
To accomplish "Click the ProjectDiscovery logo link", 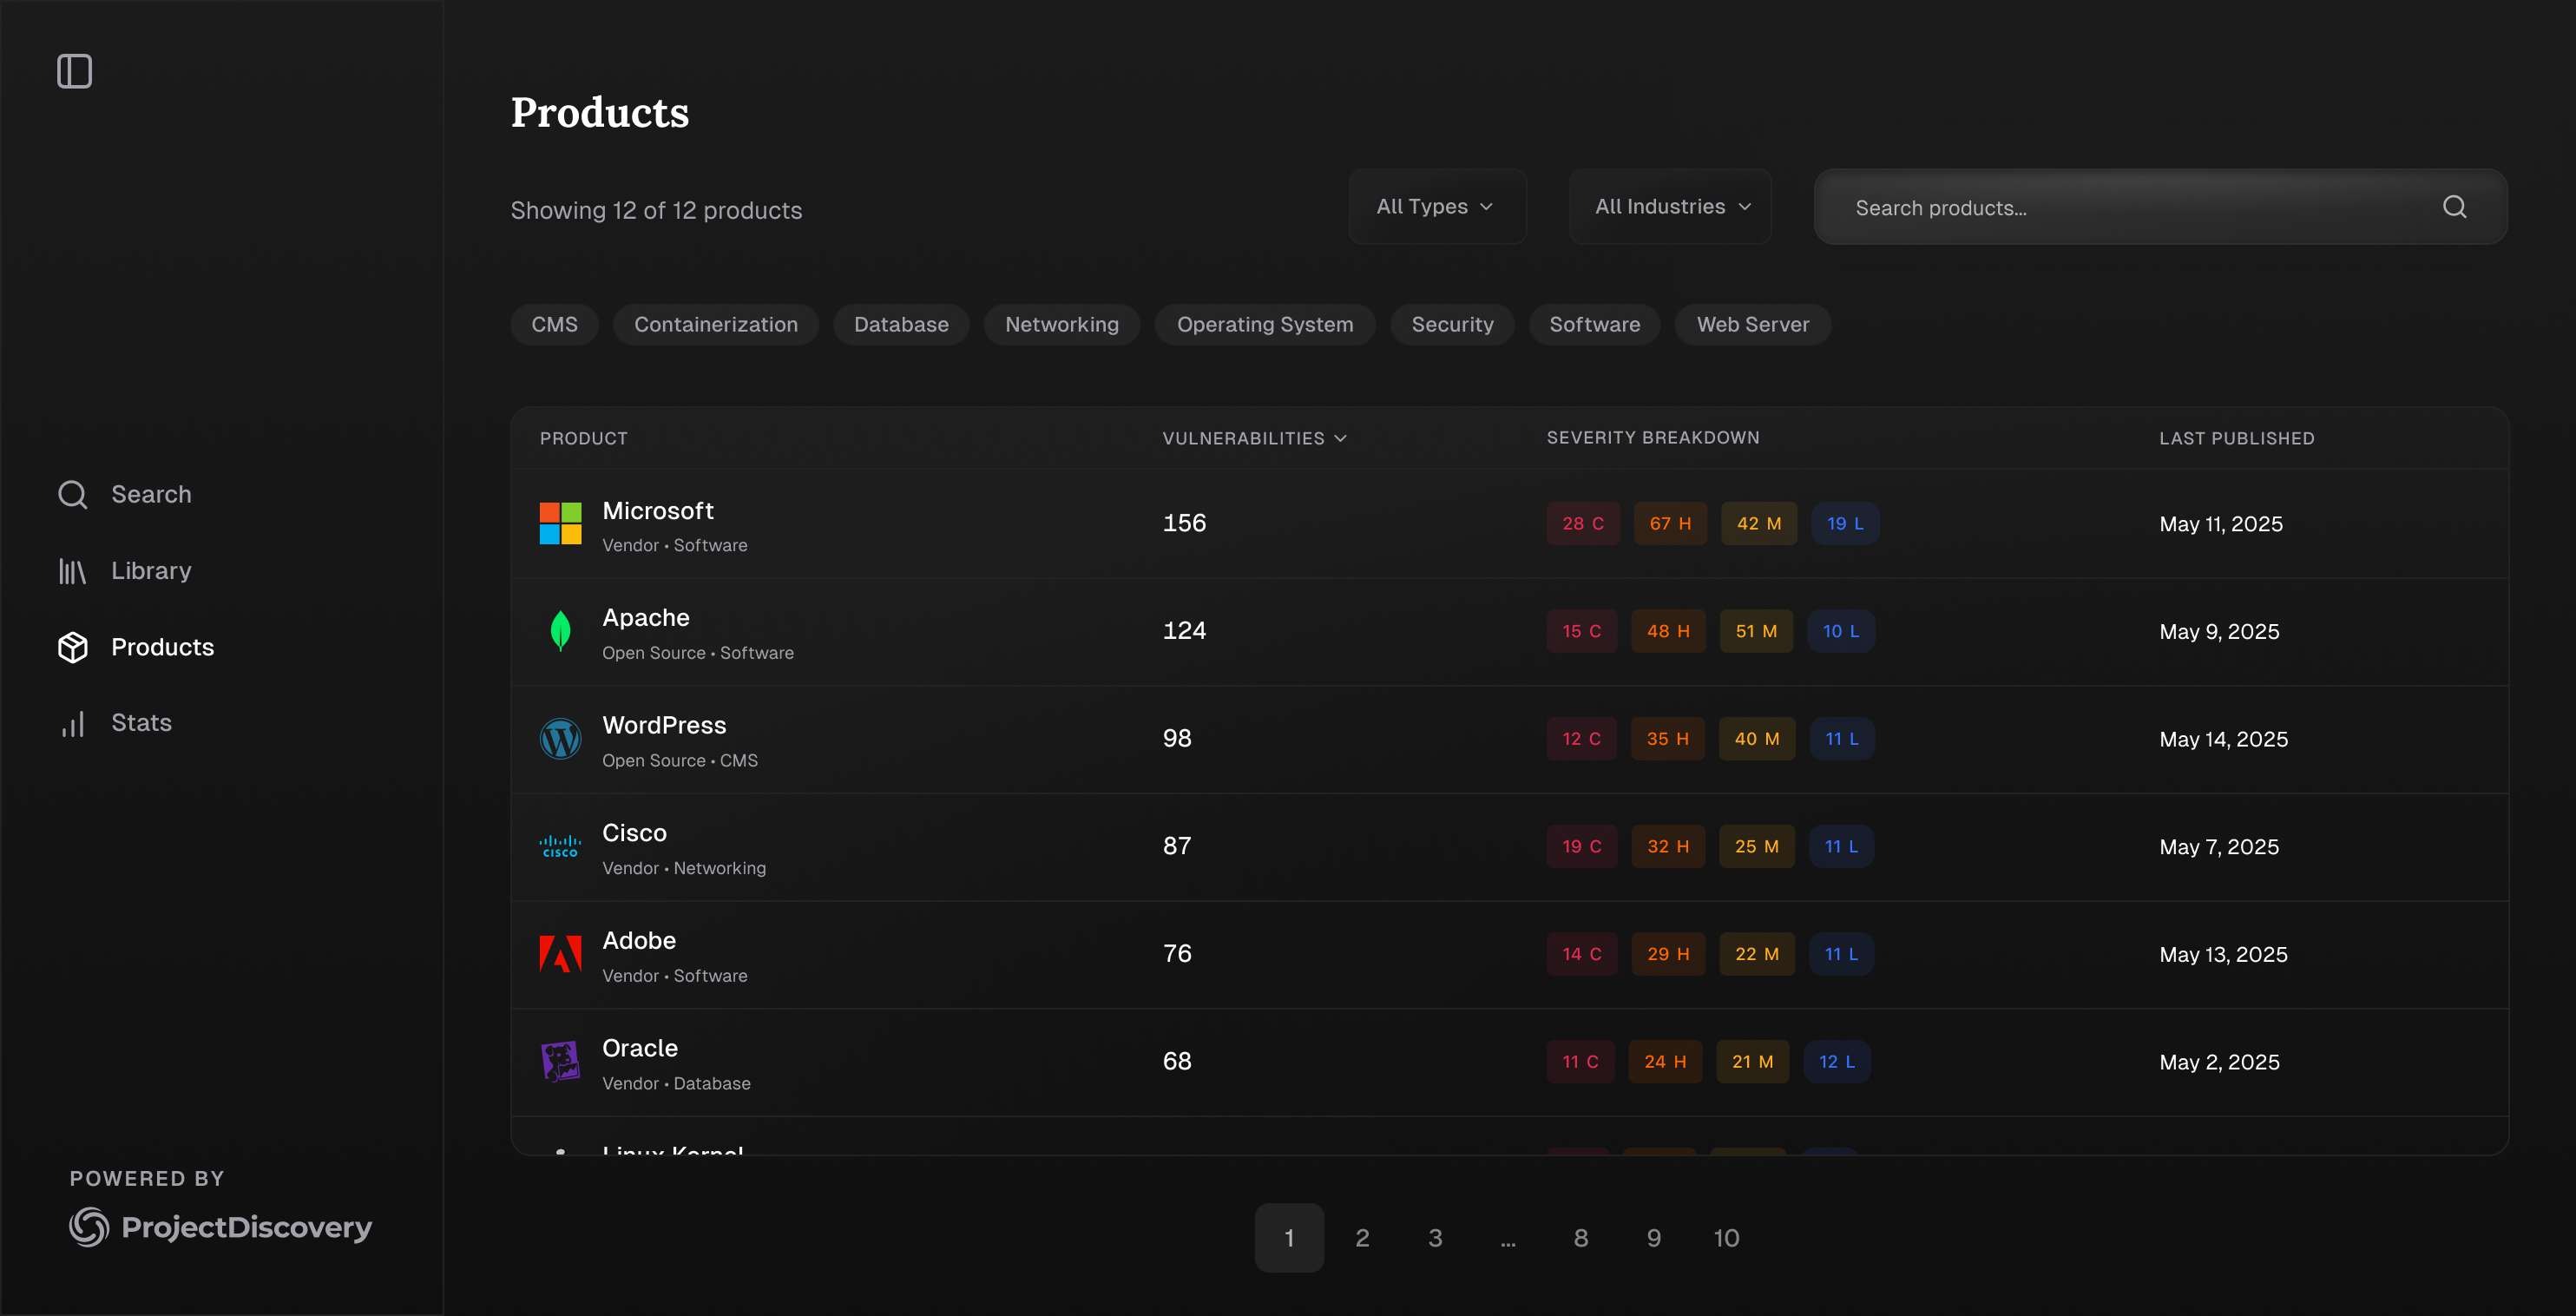I will click(x=220, y=1226).
